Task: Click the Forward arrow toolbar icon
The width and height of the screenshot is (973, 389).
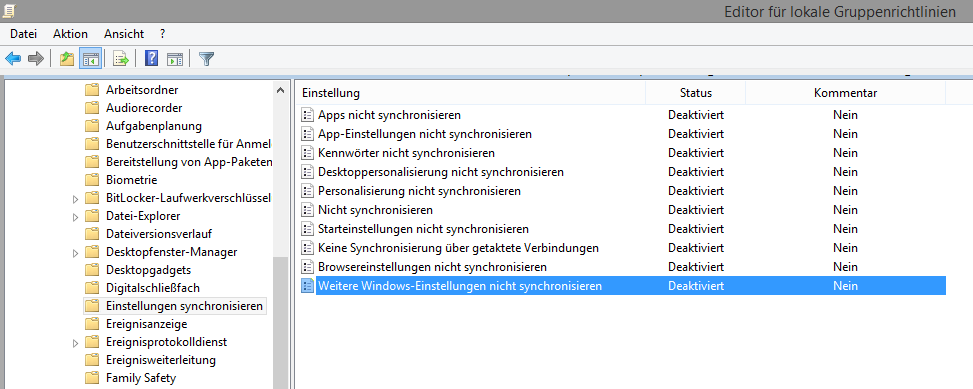Action: pos(35,59)
